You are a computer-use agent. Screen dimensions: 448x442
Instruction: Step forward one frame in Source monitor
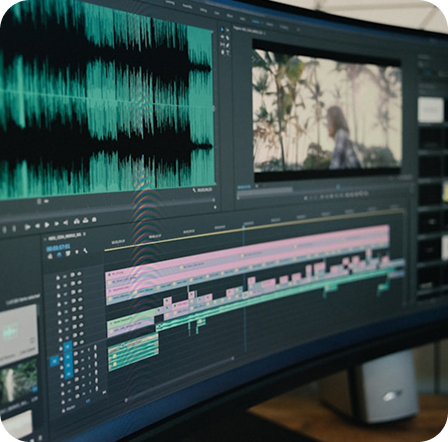tap(56, 224)
